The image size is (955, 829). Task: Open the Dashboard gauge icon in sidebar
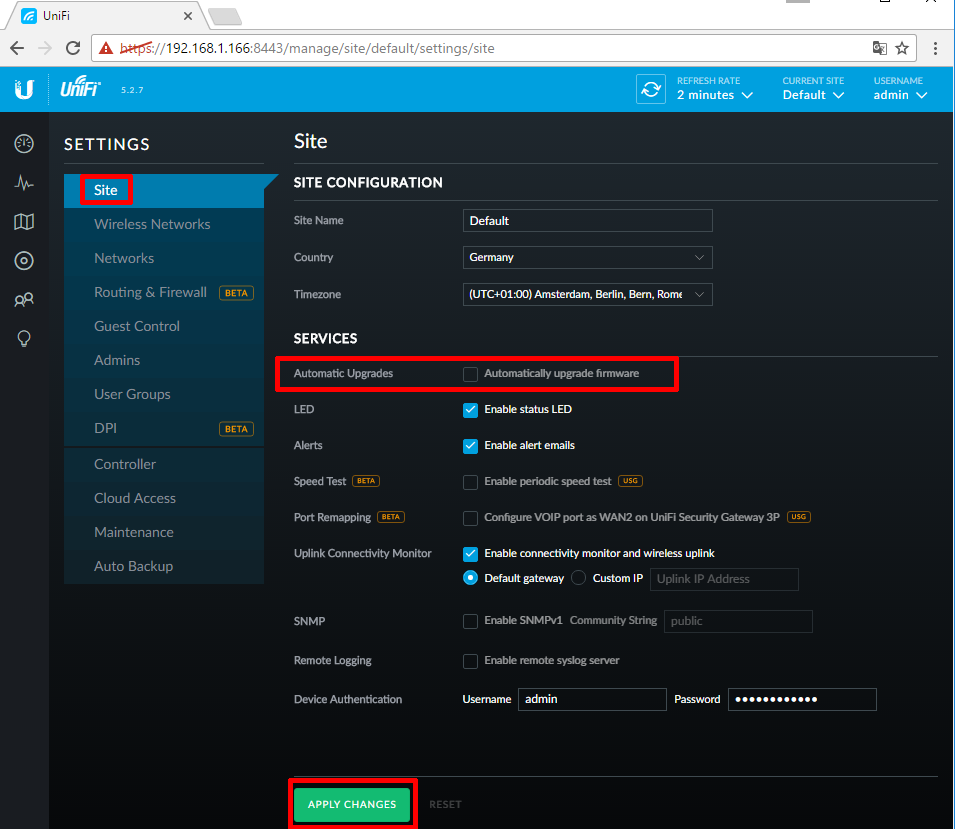(24, 144)
